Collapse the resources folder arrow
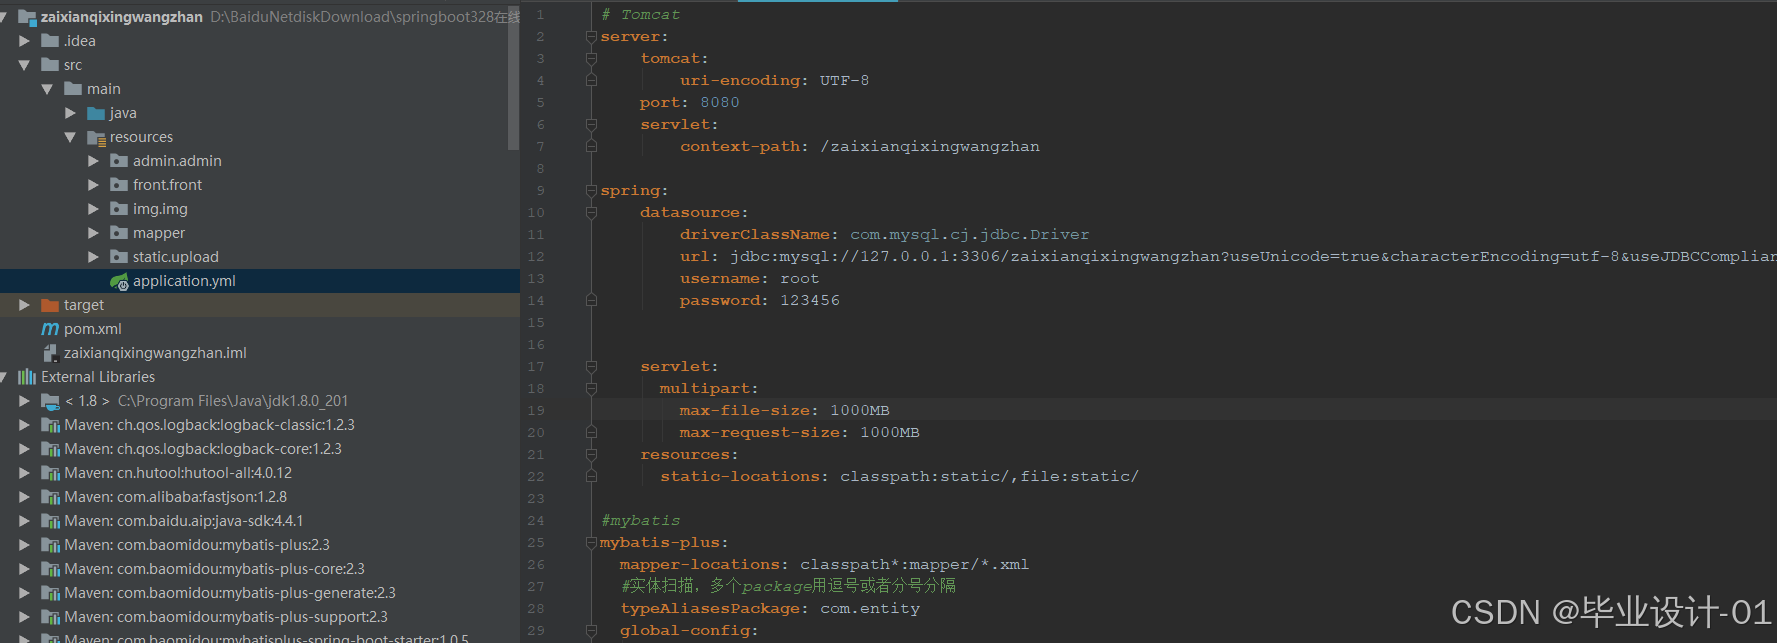The width and height of the screenshot is (1777, 643). [70, 137]
